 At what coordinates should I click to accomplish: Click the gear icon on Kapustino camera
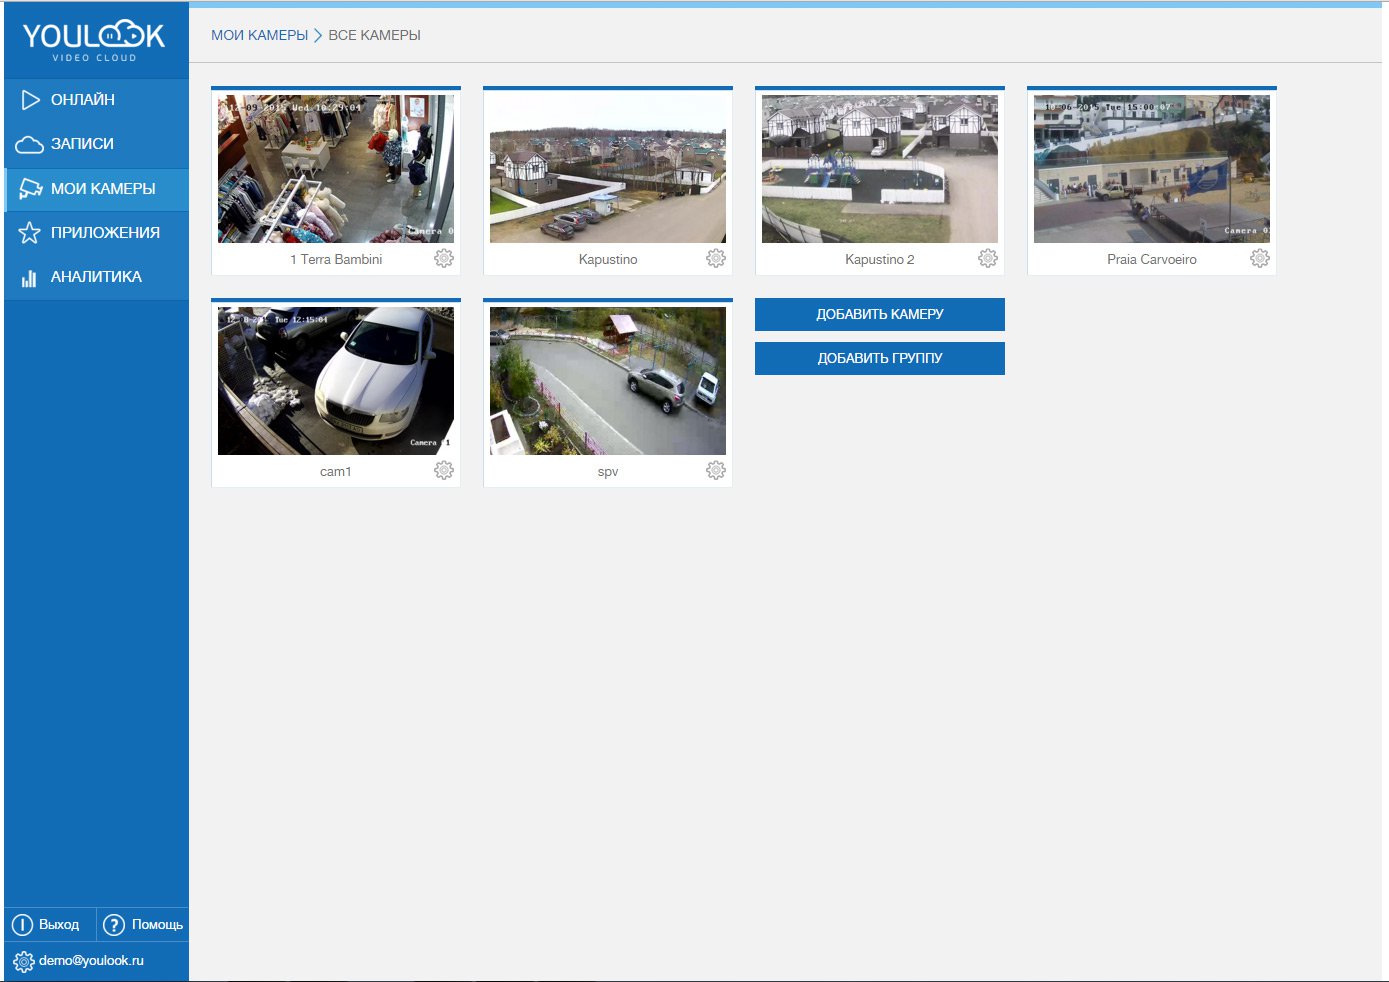[716, 259]
